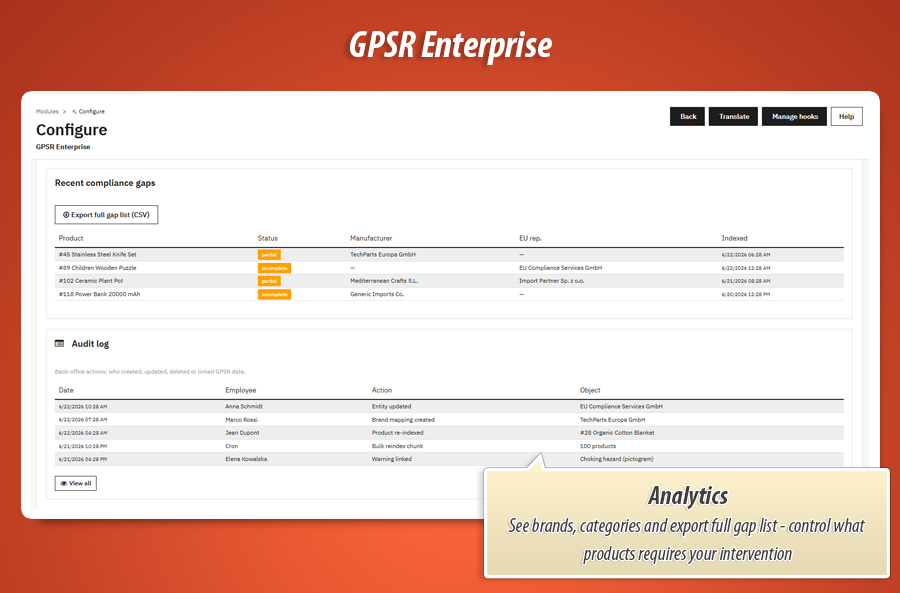Click incomplete badge for Power Bank row
Image resolution: width=900 pixels, height=593 pixels.
[x=274, y=294]
